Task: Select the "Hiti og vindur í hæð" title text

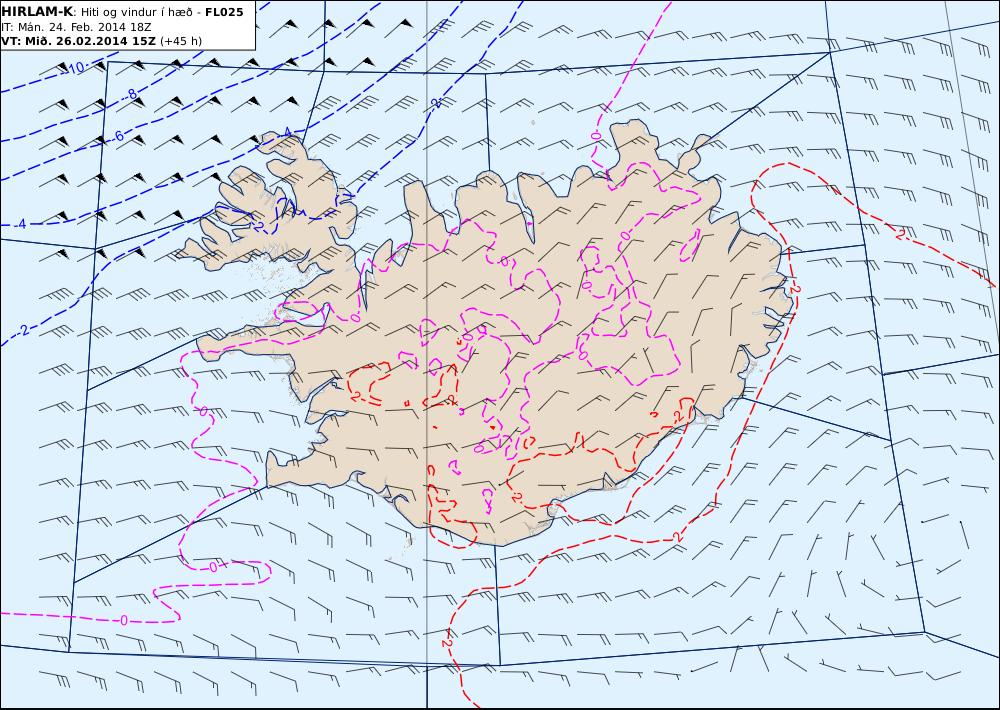Action: 137,12
